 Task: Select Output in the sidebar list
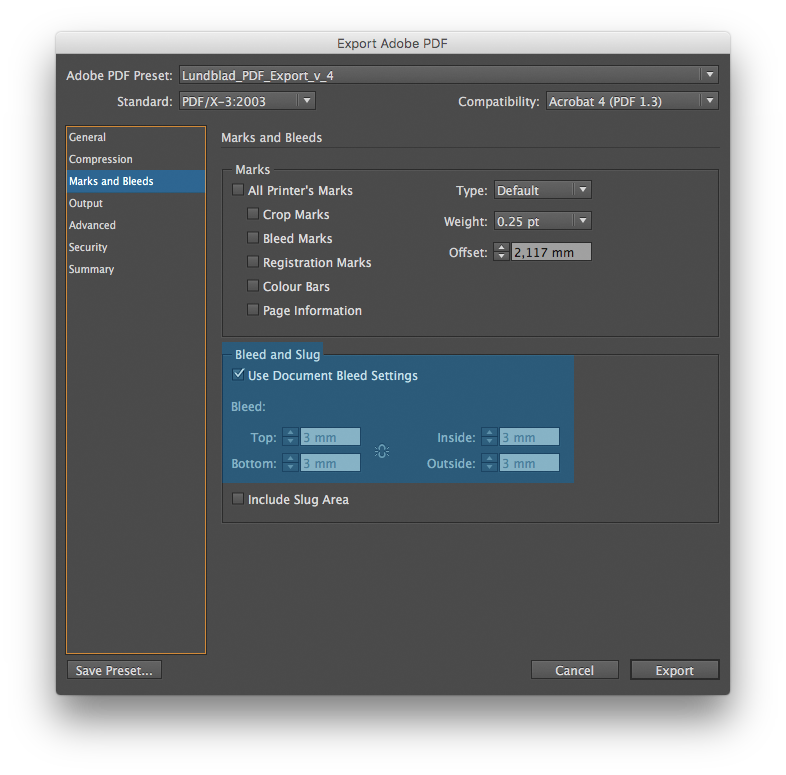tap(86, 203)
